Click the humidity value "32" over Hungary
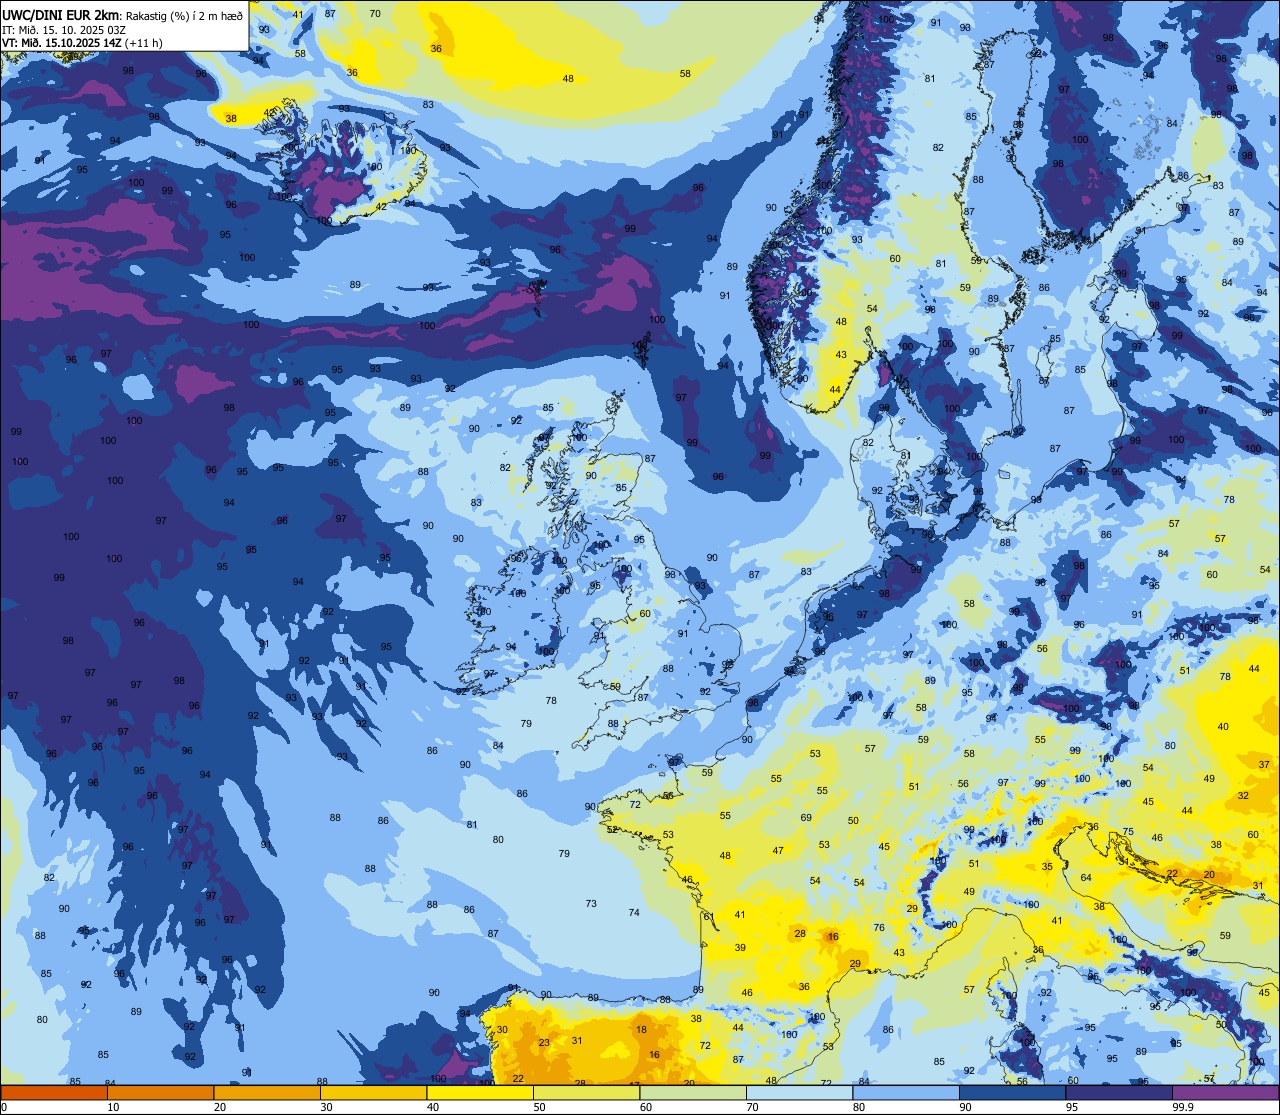This screenshot has height=1115, width=1280. 1243,796
